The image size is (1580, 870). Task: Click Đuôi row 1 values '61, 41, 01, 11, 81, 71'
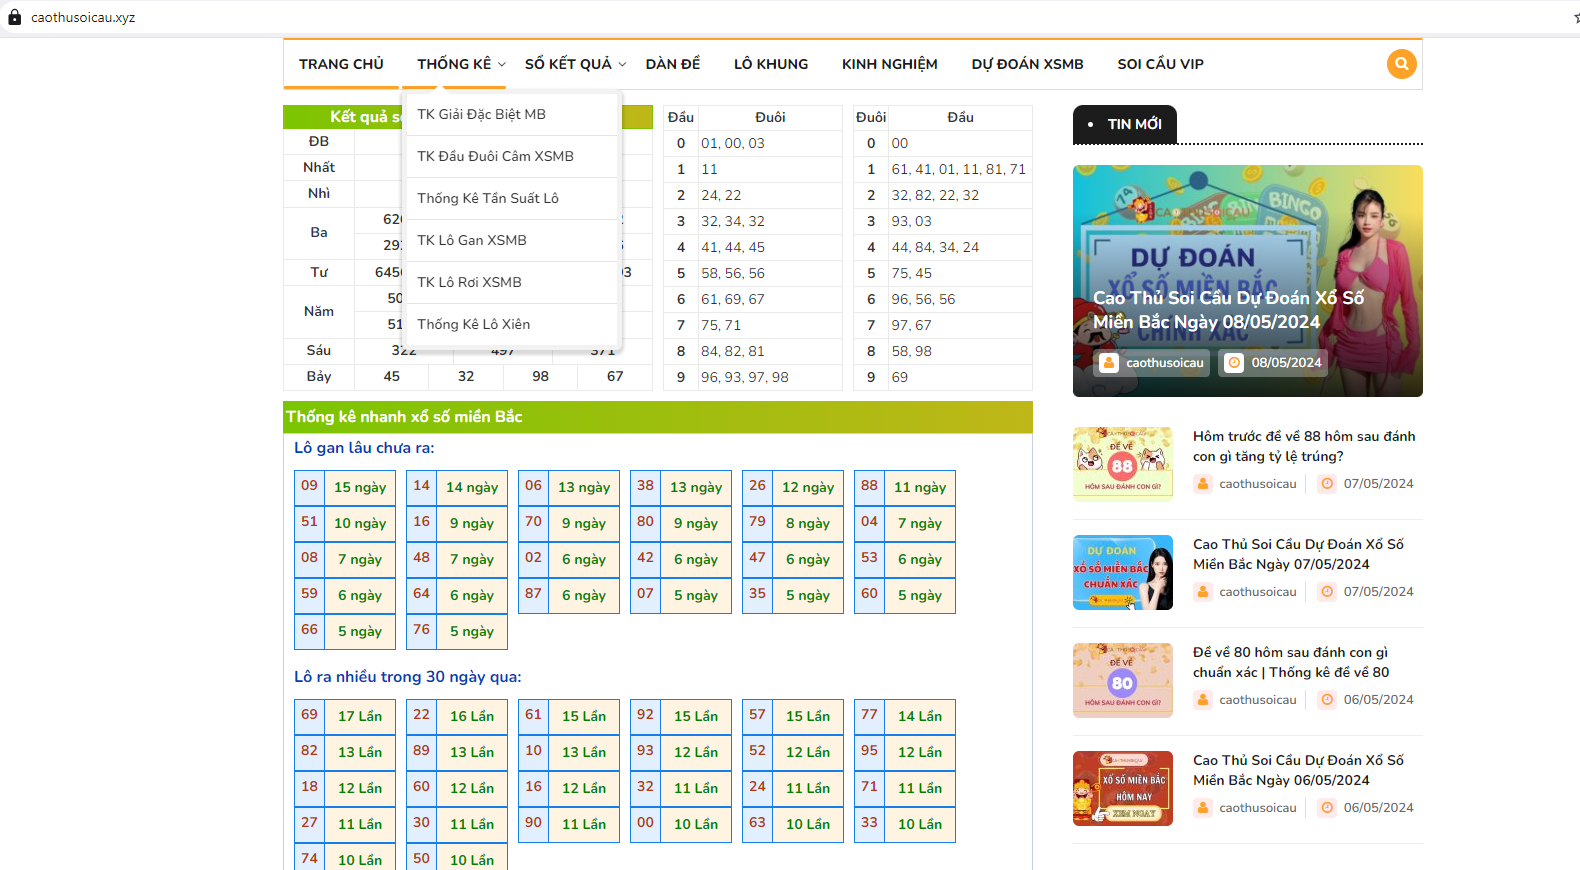click(x=959, y=169)
